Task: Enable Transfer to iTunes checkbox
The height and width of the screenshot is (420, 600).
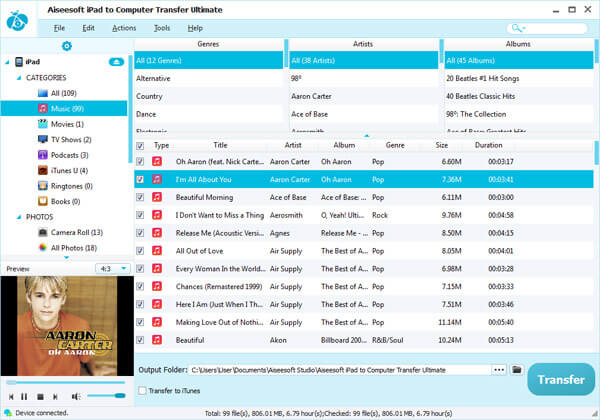Action: (x=142, y=391)
